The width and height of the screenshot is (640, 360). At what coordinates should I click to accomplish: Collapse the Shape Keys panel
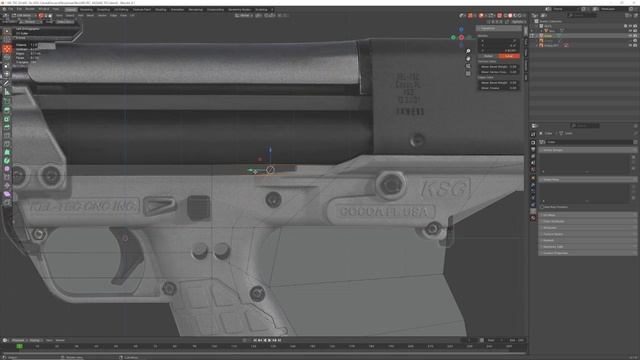click(588, 179)
